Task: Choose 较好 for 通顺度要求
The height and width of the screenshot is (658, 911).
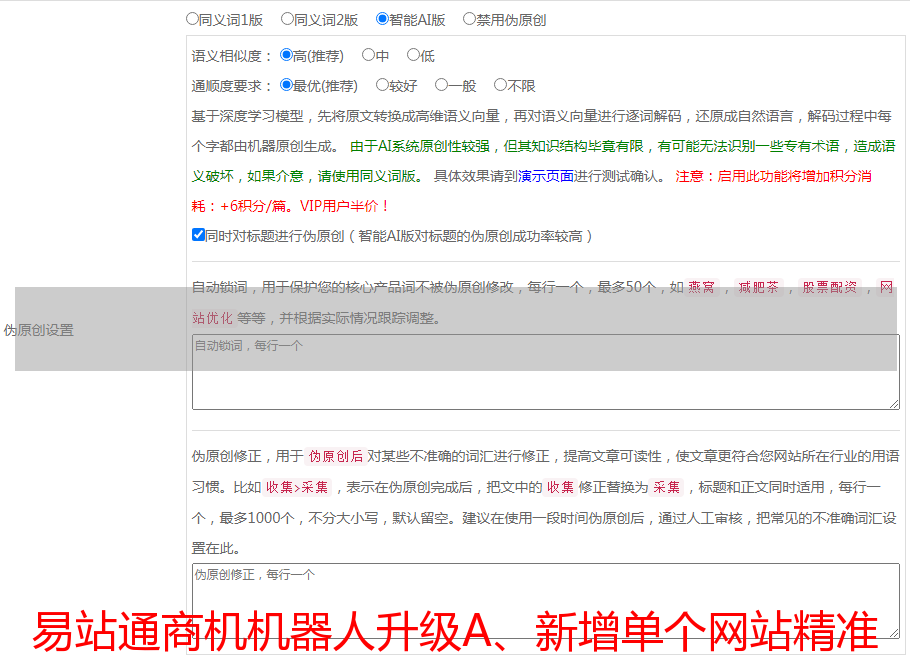Action: [x=382, y=85]
